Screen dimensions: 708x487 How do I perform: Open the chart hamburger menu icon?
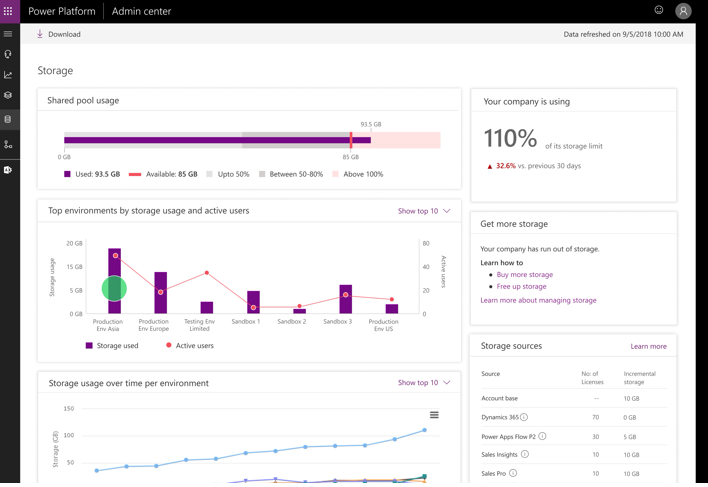point(434,415)
